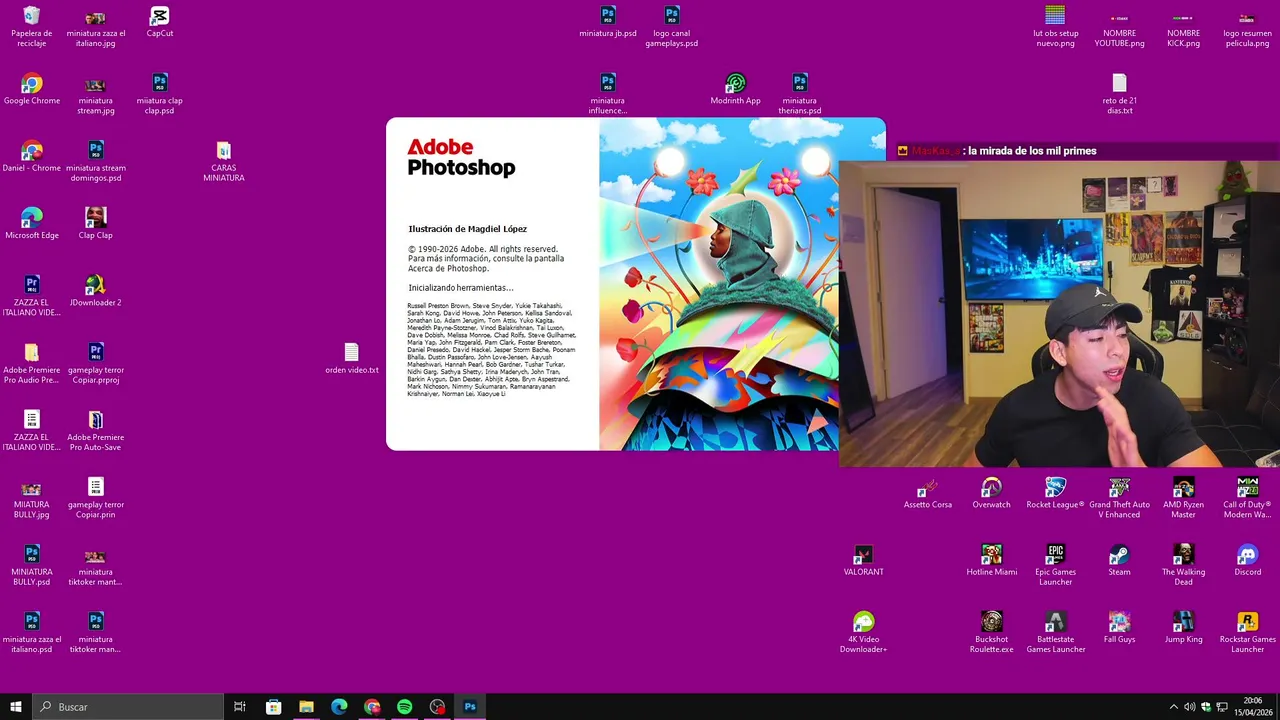Open Windows Security tray icon
This screenshot has width=1280, height=720.
click(1205, 707)
